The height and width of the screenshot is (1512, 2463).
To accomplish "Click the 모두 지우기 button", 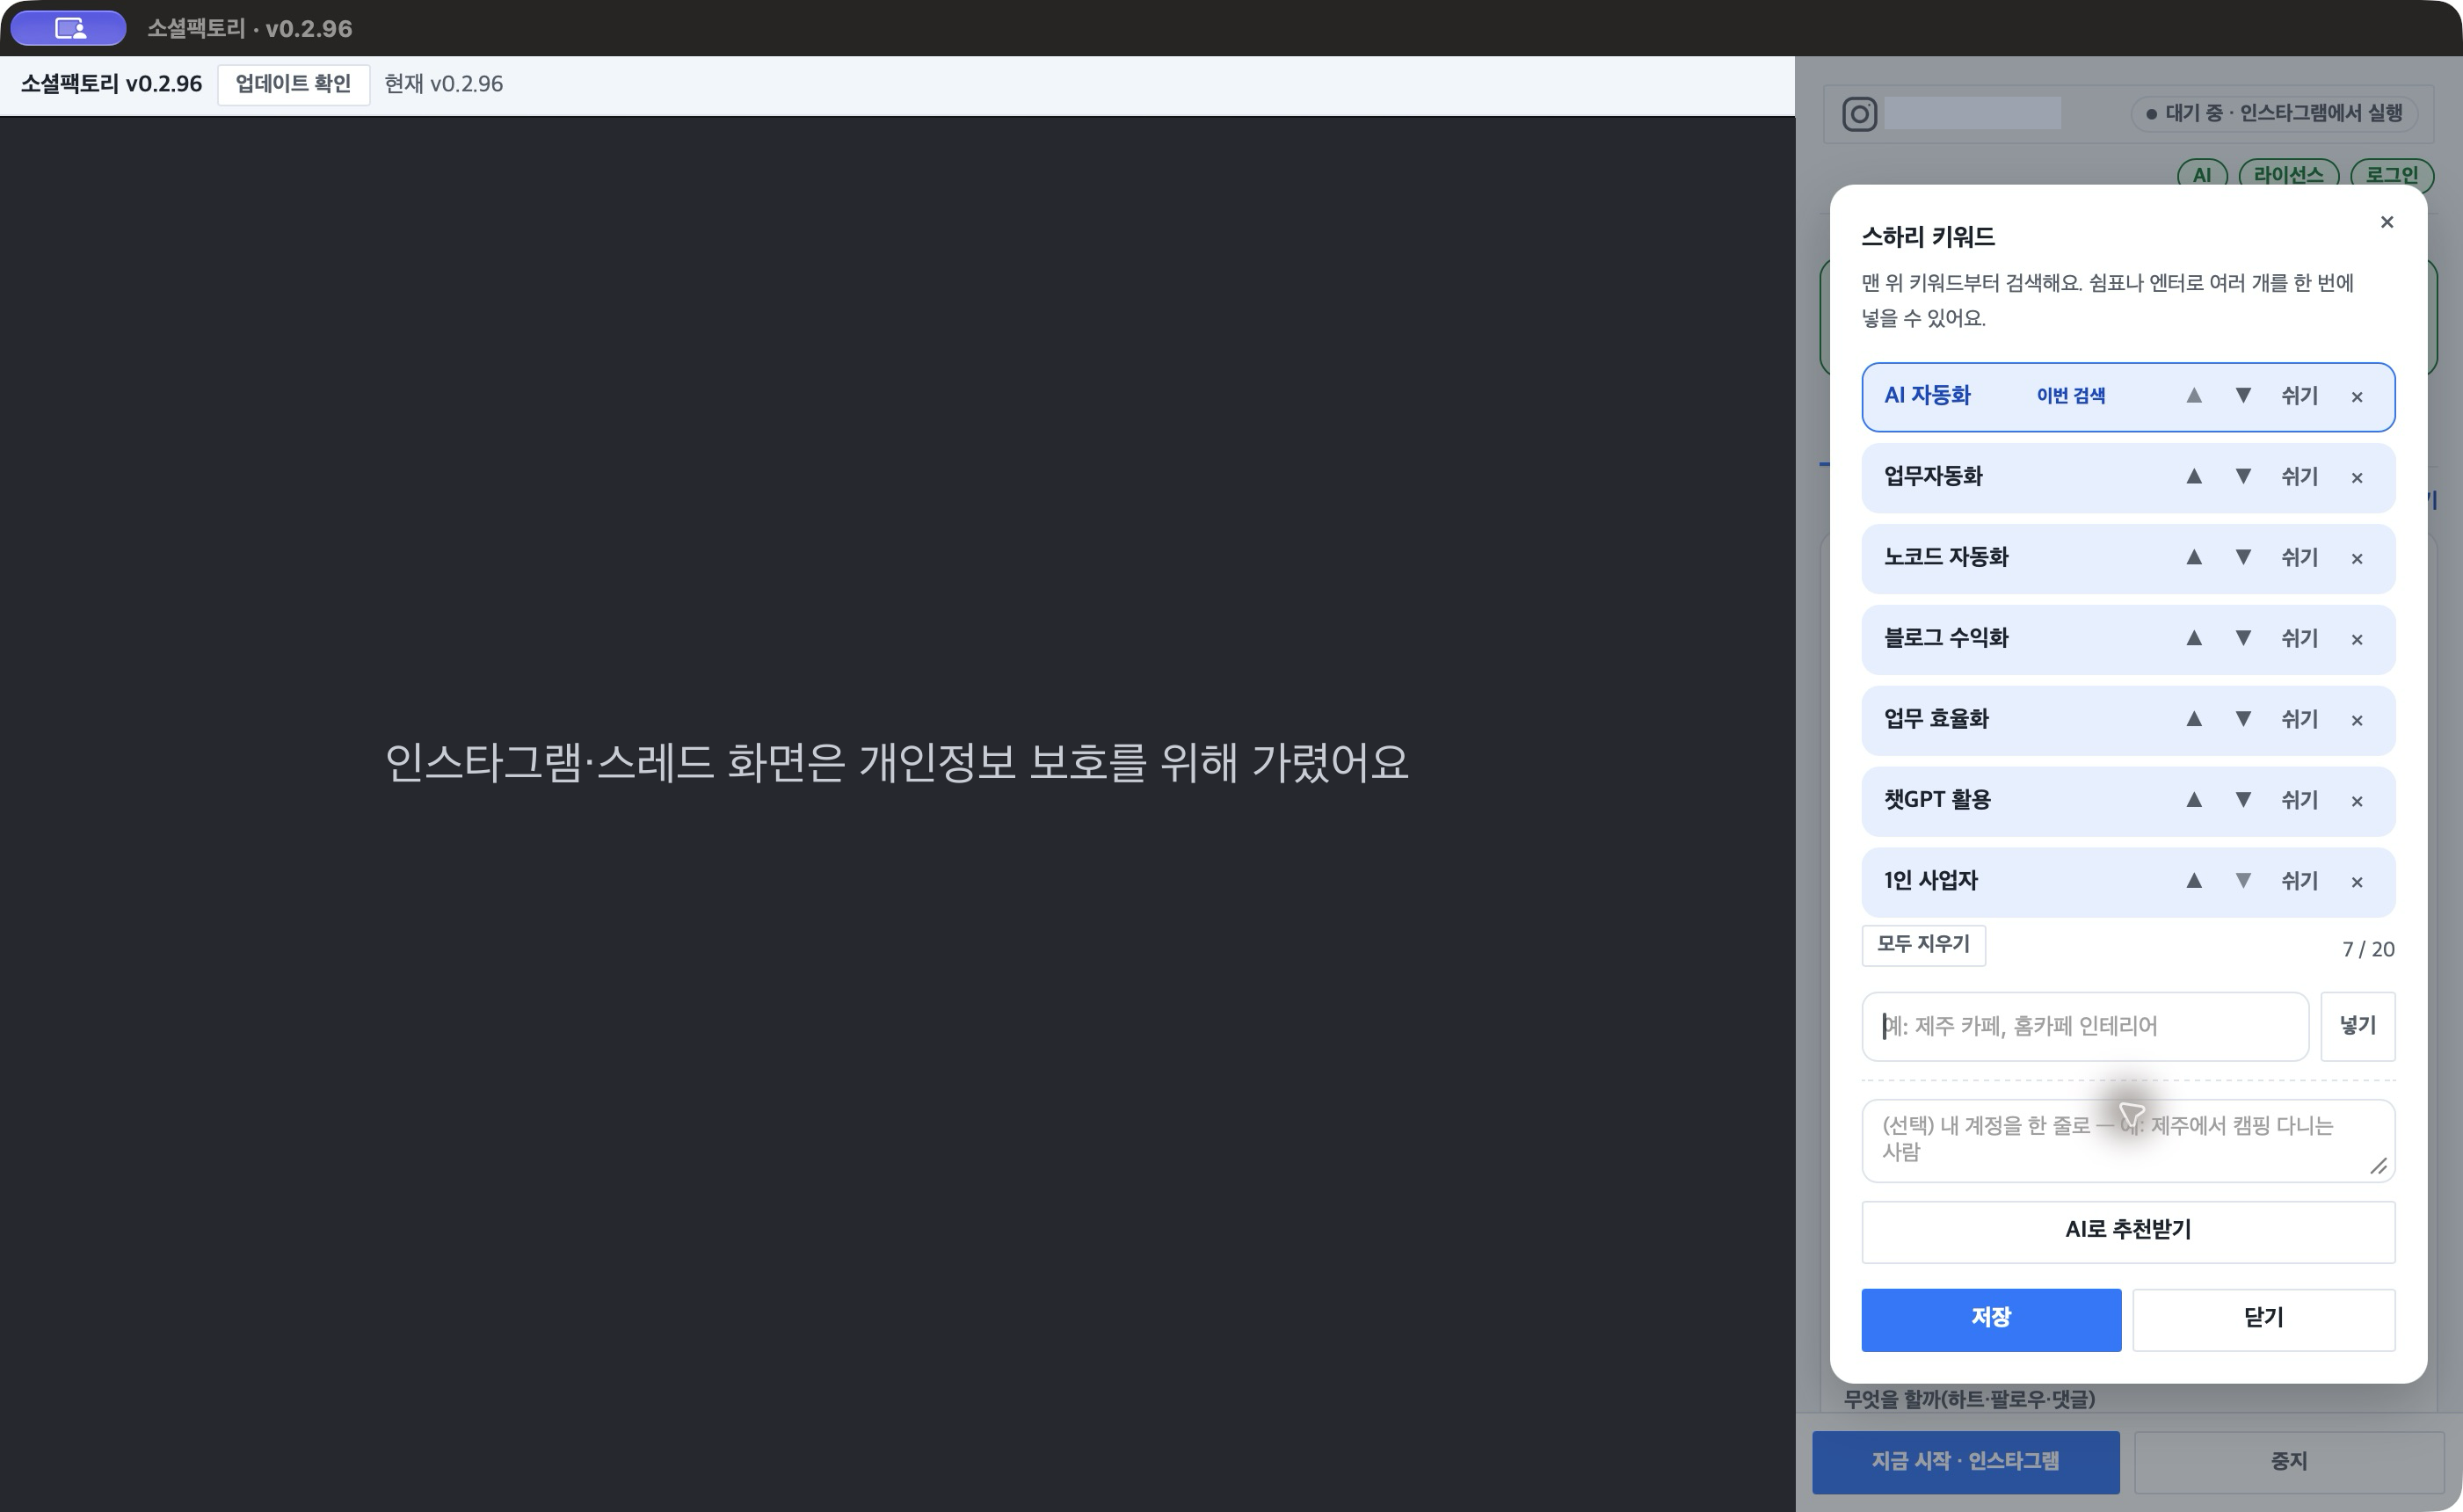I will pyautogui.click(x=1923, y=945).
